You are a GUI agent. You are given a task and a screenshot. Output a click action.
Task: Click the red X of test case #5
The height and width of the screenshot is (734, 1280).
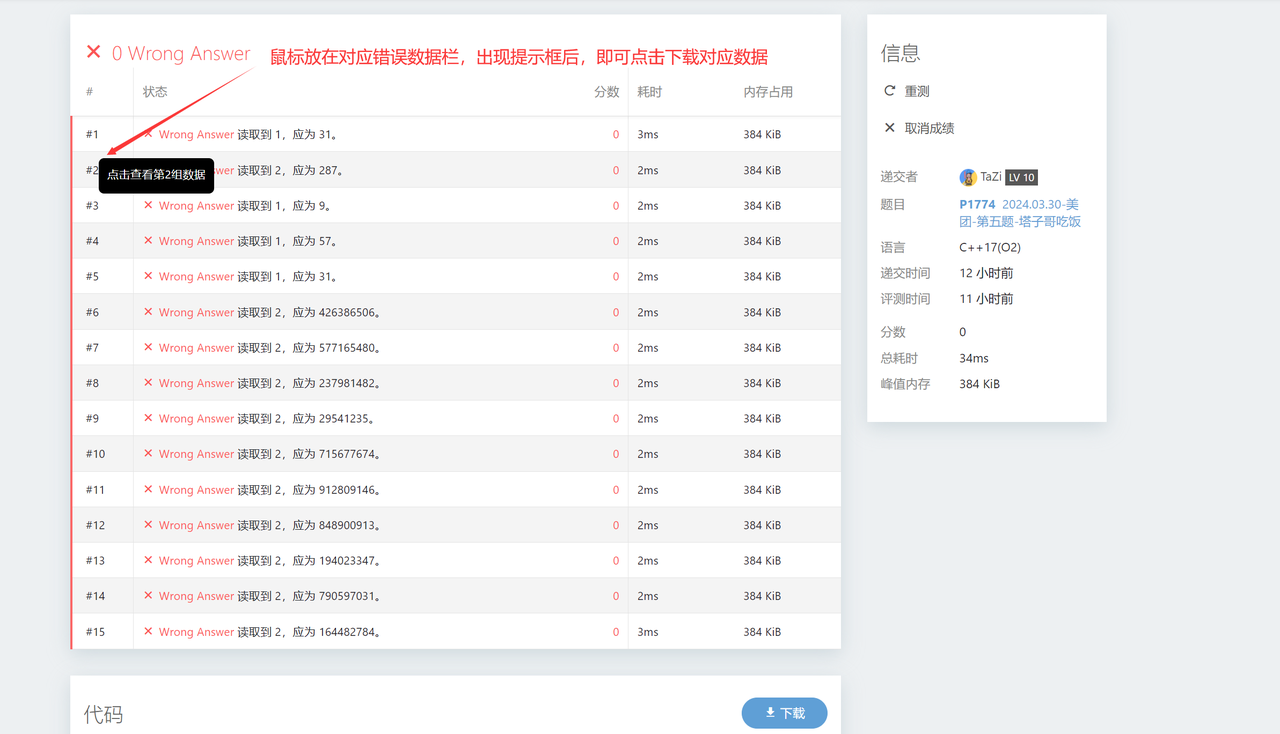click(148, 276)
